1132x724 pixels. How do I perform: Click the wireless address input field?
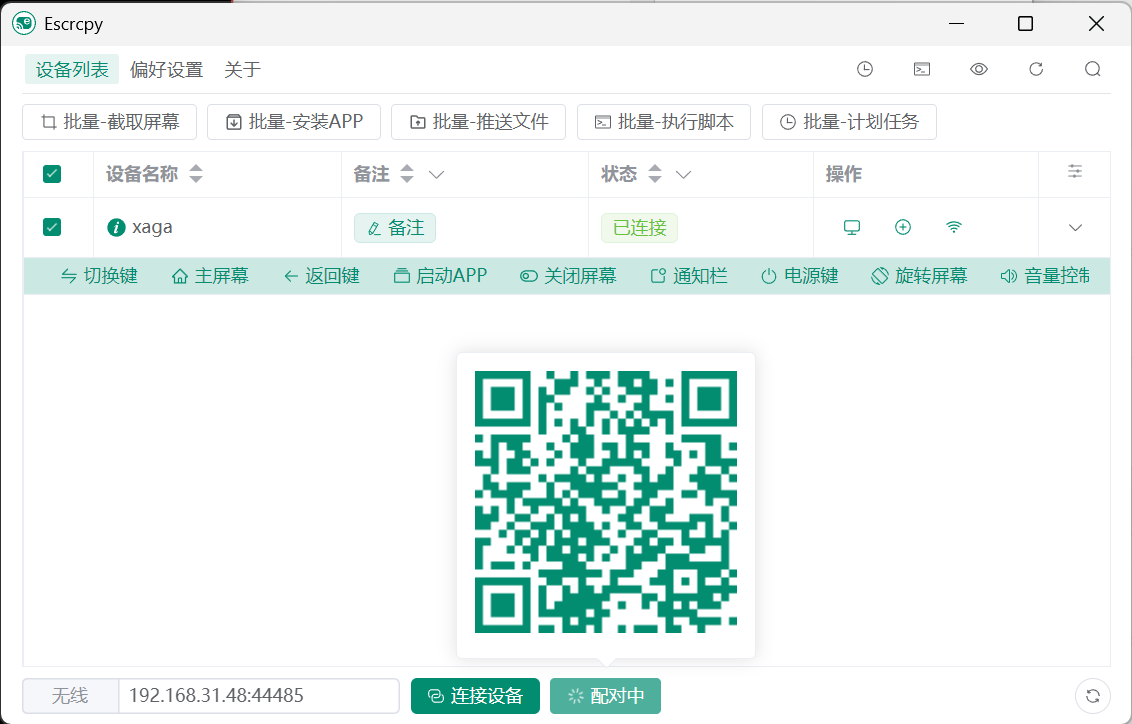coord(258,696)
